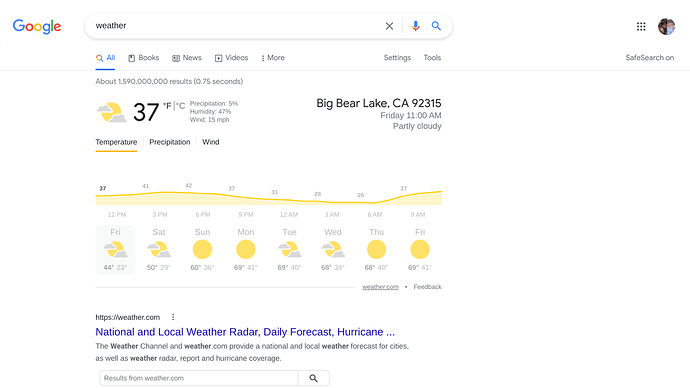The image size is (690, 388).
Task: Open the account profile avatar
Action: (x=667, y=26)
